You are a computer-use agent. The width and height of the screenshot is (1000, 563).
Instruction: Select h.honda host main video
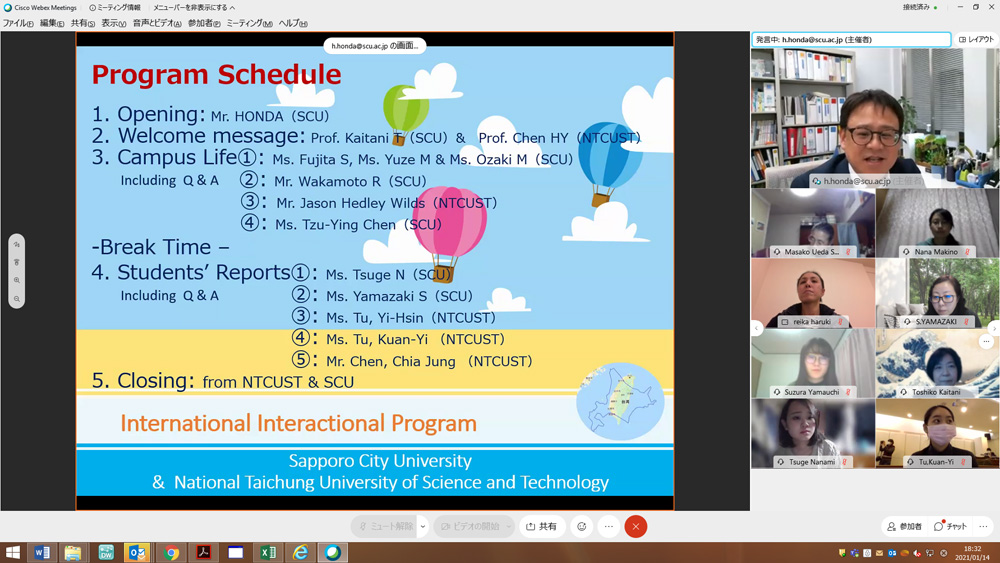pos(875,118)
